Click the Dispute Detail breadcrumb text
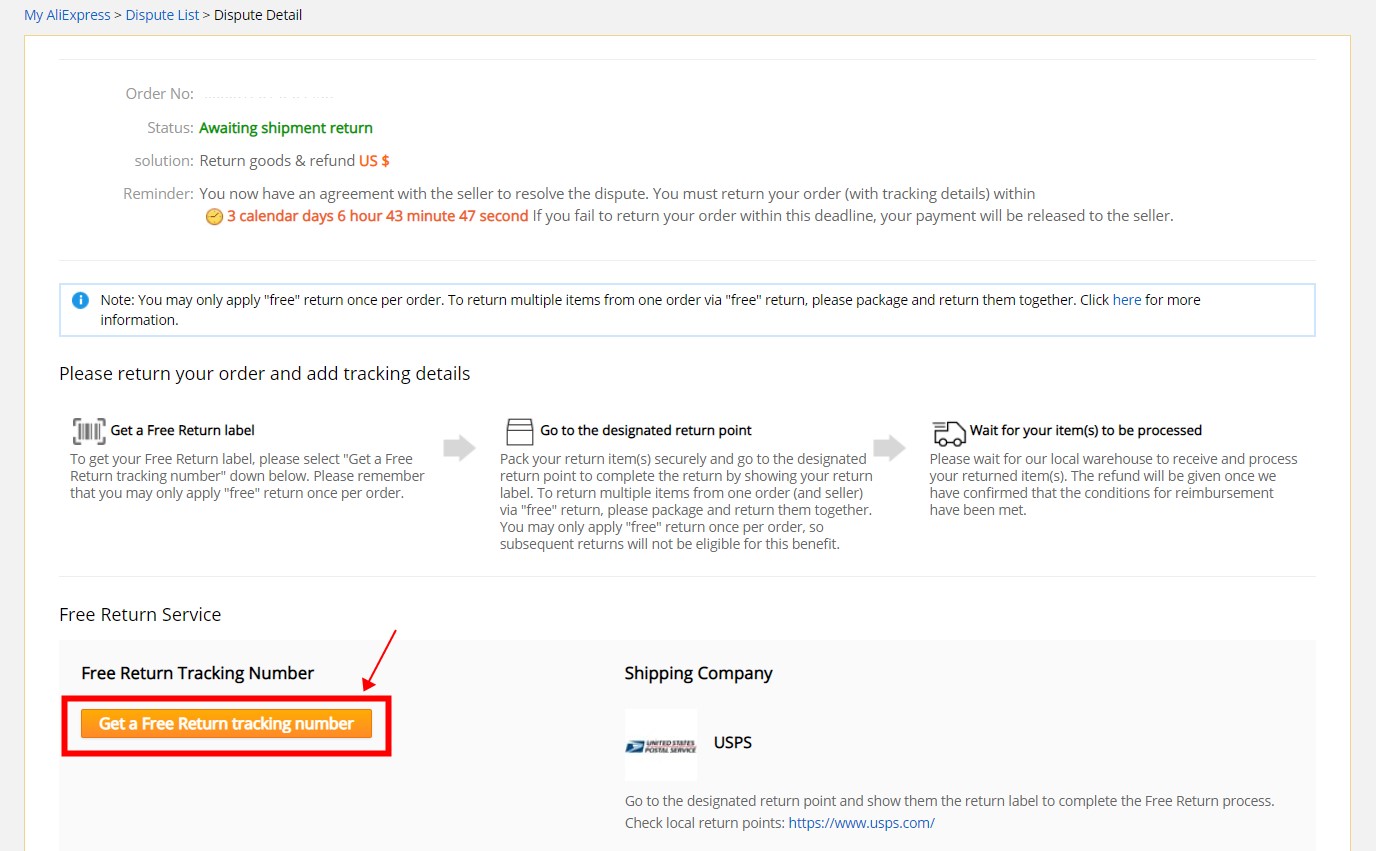The image size is (1376, 851). click(258, 15)
